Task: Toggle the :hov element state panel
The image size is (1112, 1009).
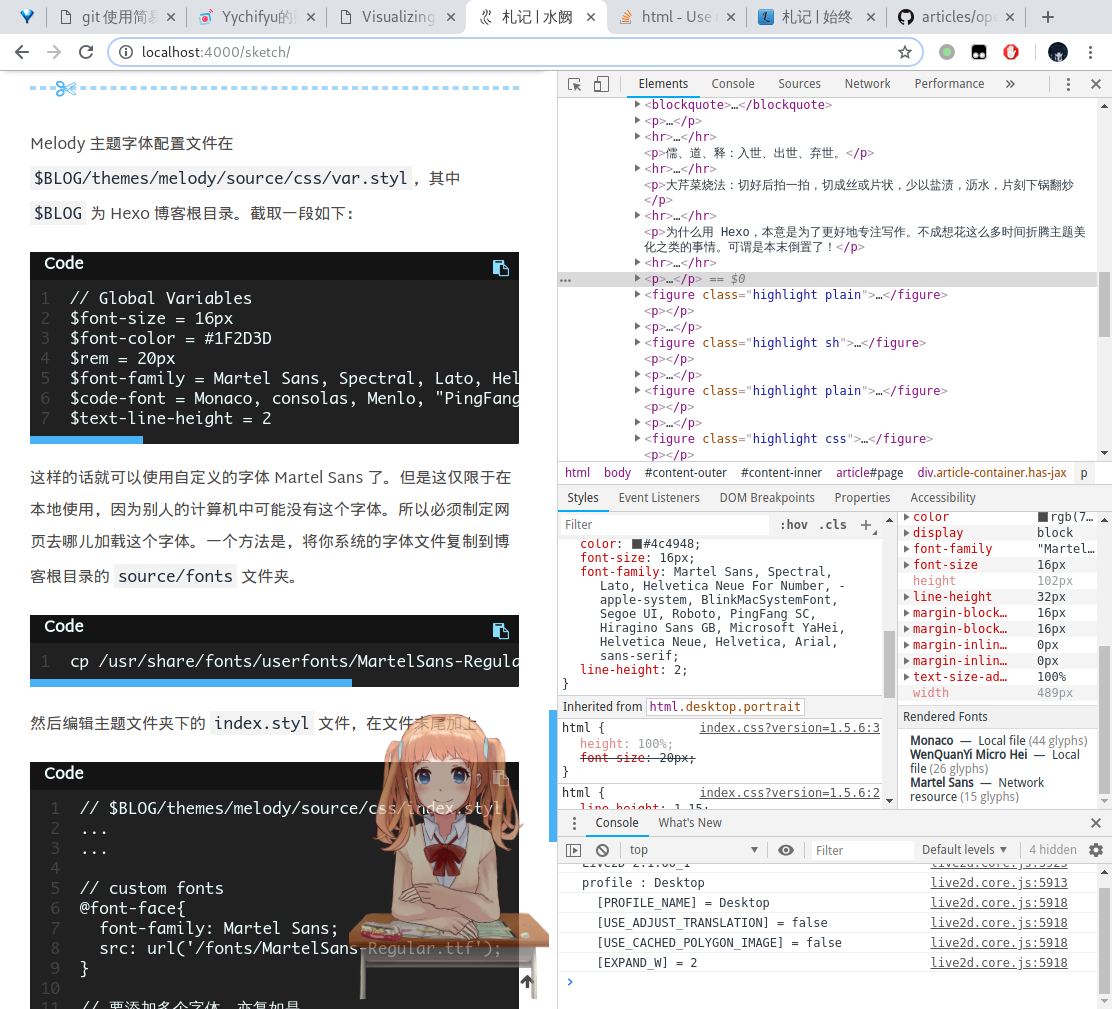Action: pyautogui.click(x=794, y=525)
